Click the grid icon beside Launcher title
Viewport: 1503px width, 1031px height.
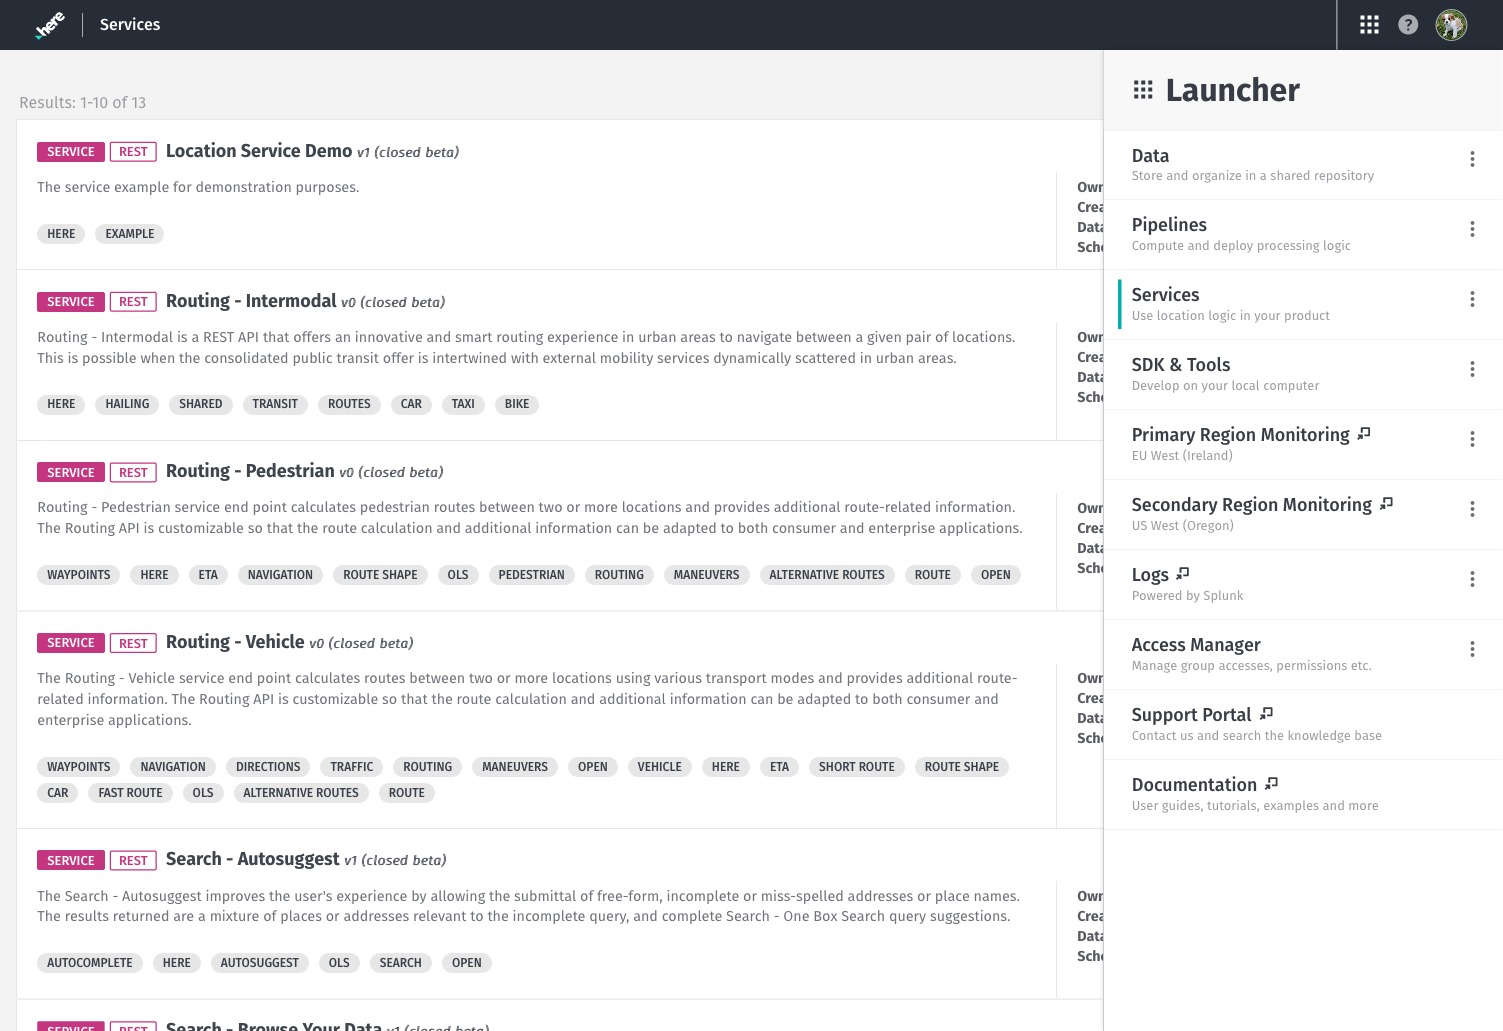(x=1143, y=90)
